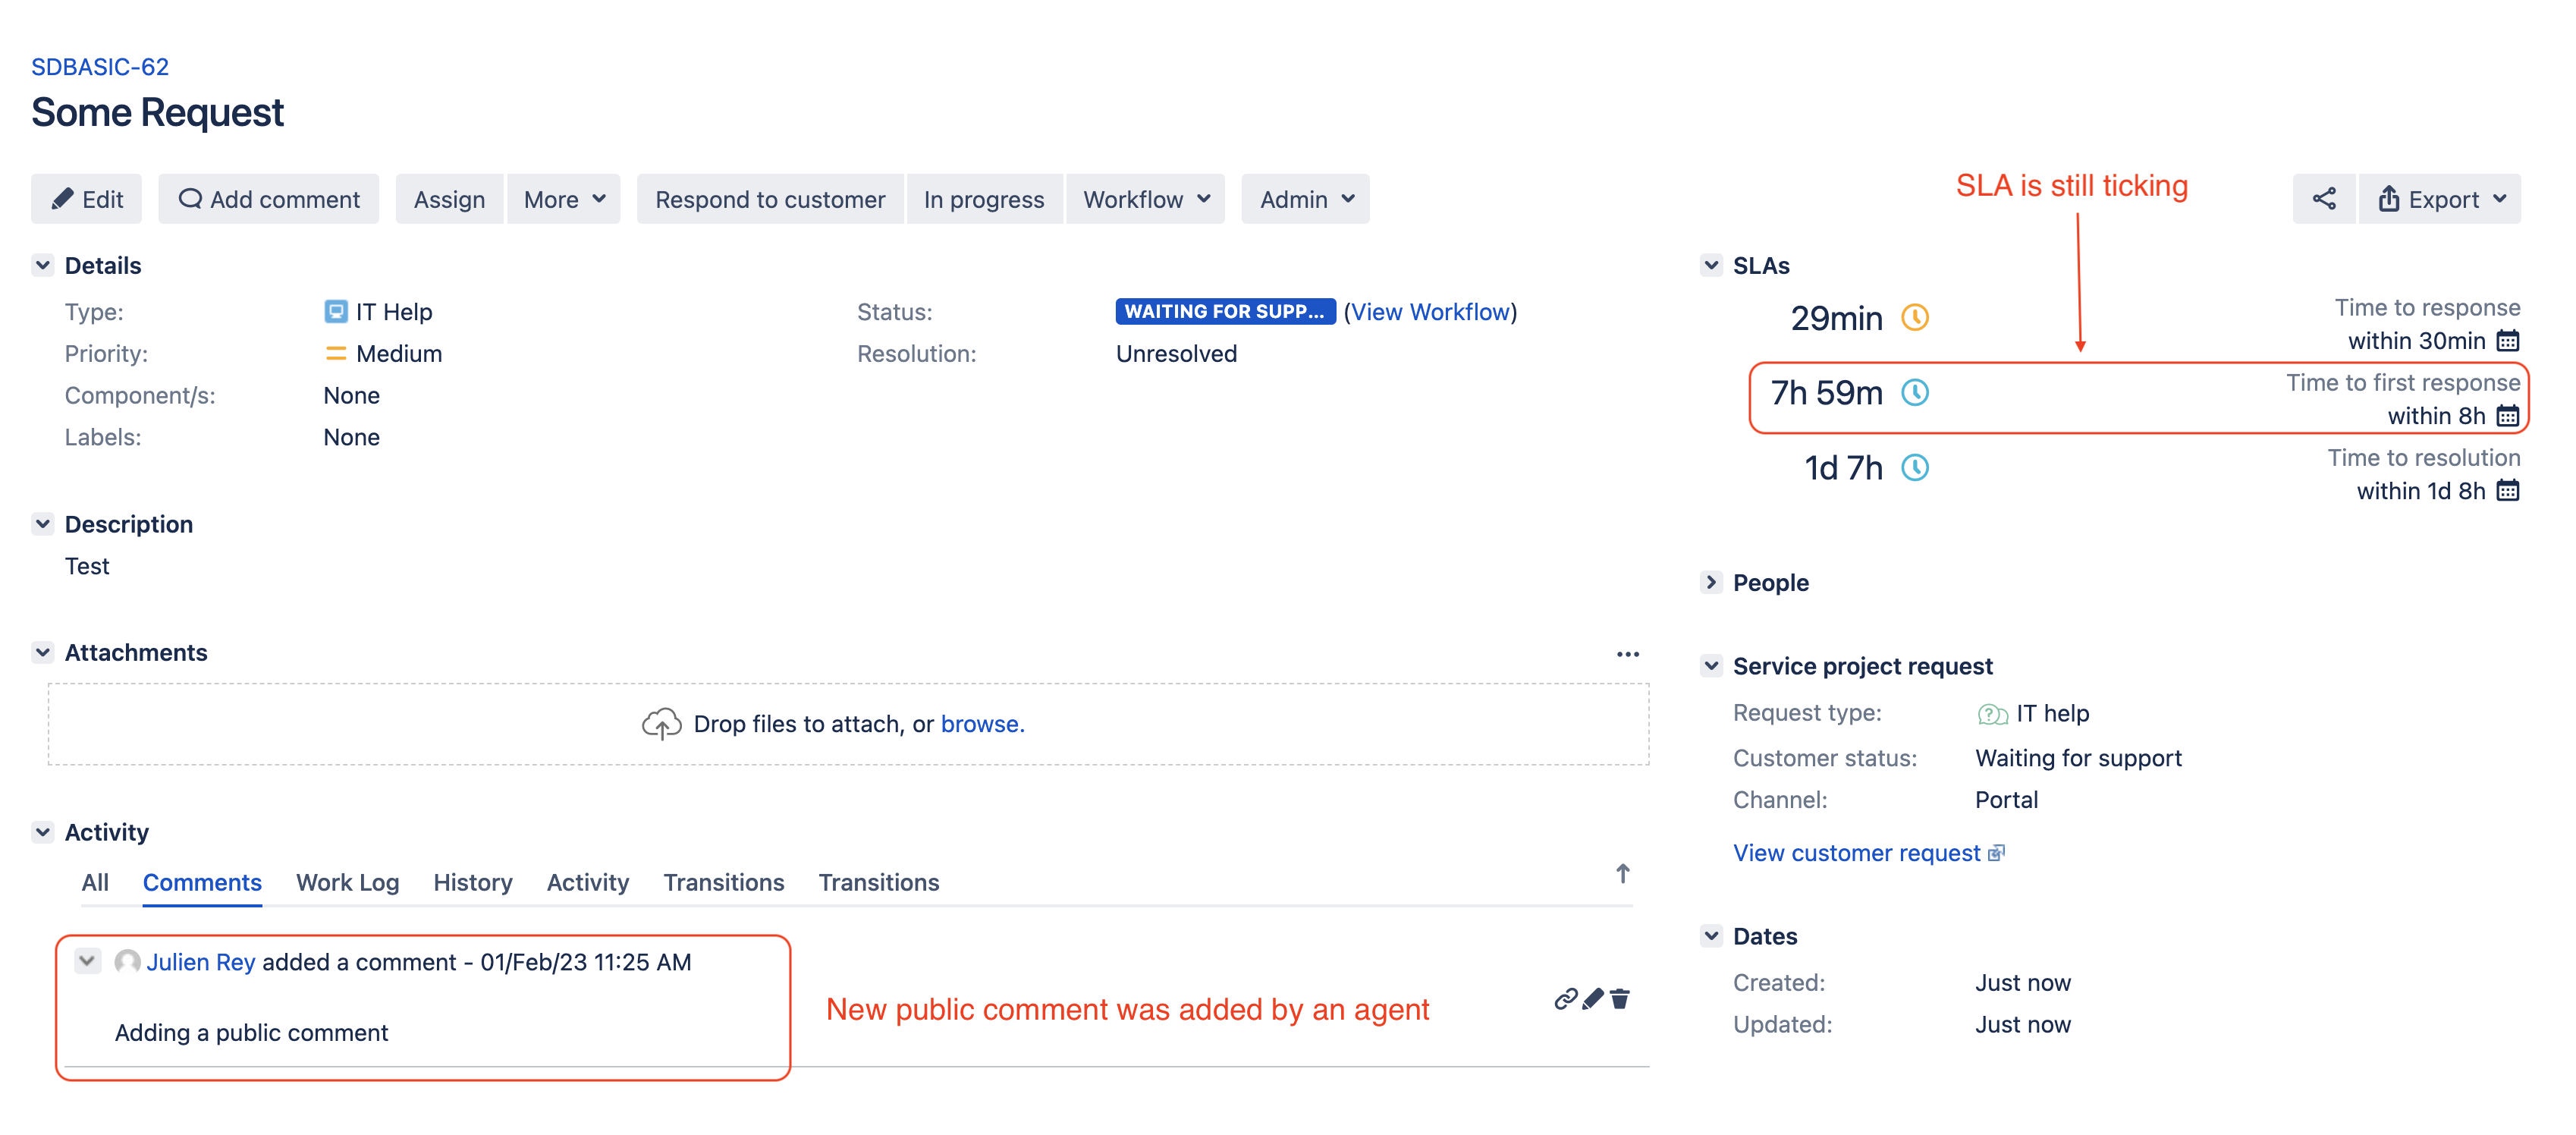Viewport: 2576px width, 1135px height.
Task: Open calendar icon for Time to response
Action: click(2507, 341)
